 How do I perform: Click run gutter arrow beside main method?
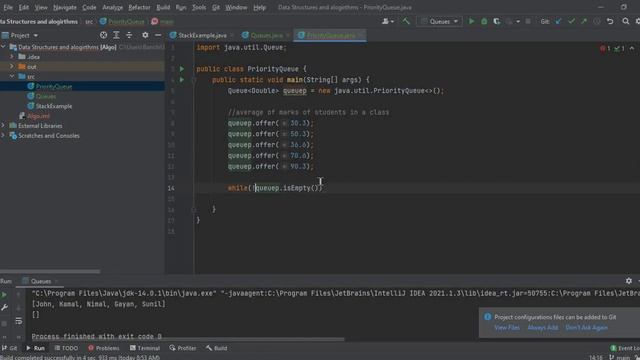(182, 80)
